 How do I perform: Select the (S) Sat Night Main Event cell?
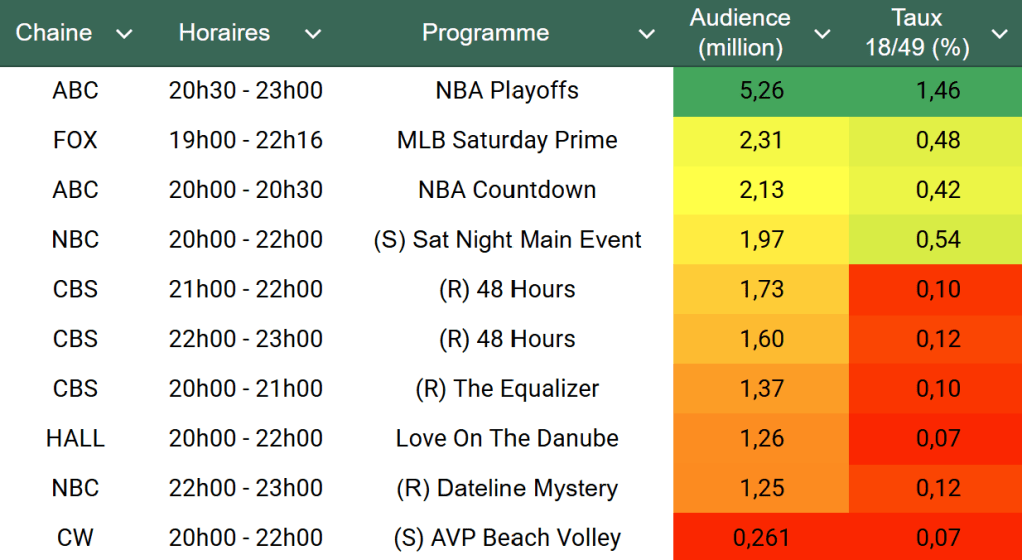(507, 240)
